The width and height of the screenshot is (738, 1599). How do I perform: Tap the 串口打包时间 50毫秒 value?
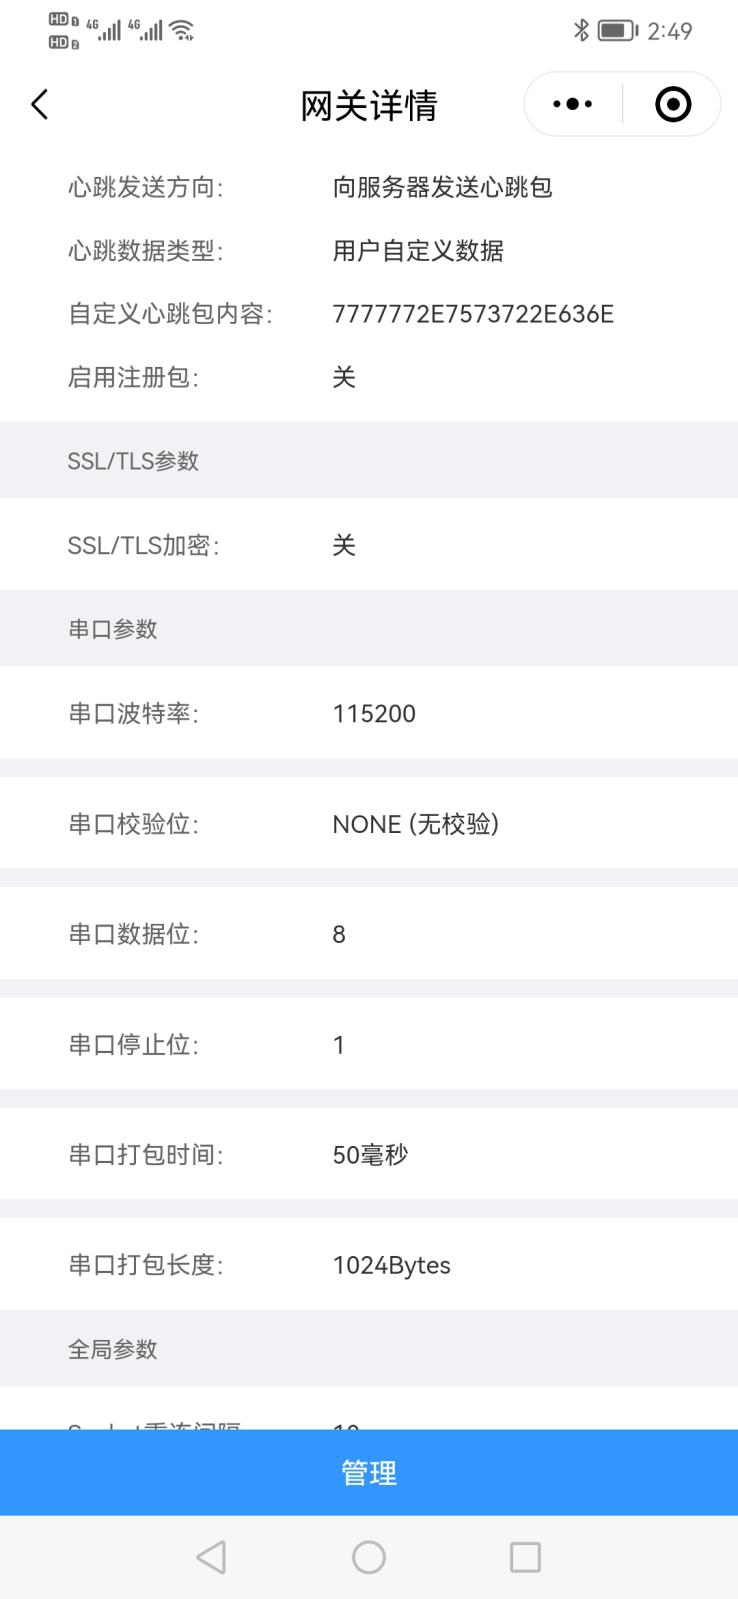coord(370,1155)
